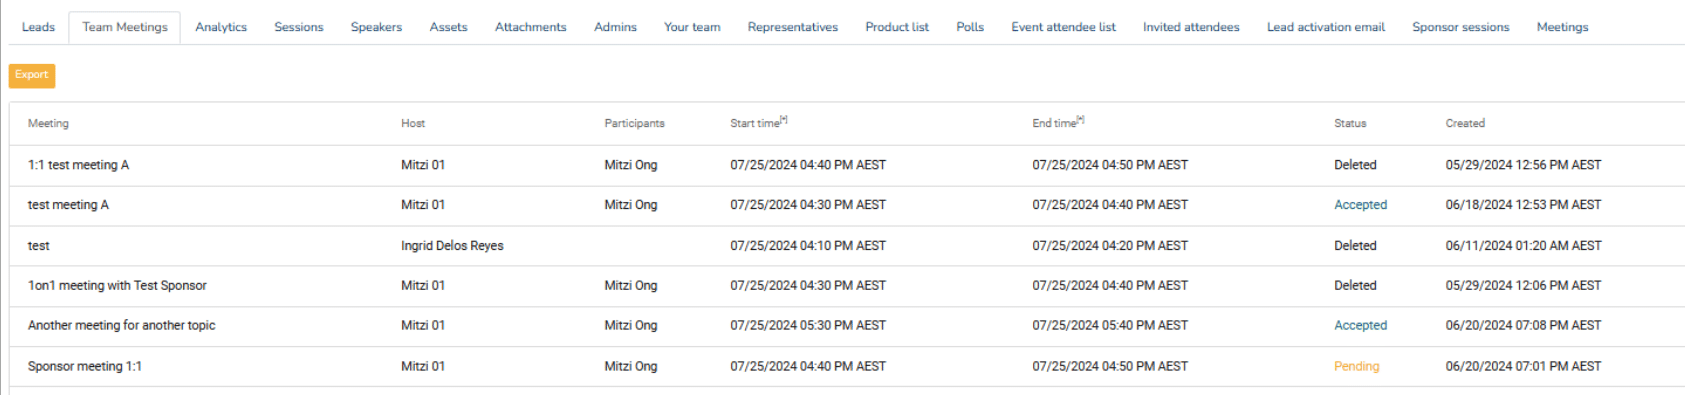Open the Lead activation email tab
Image resolution: width=1685 pixels, height=395 pixels.
(1326, 27)
